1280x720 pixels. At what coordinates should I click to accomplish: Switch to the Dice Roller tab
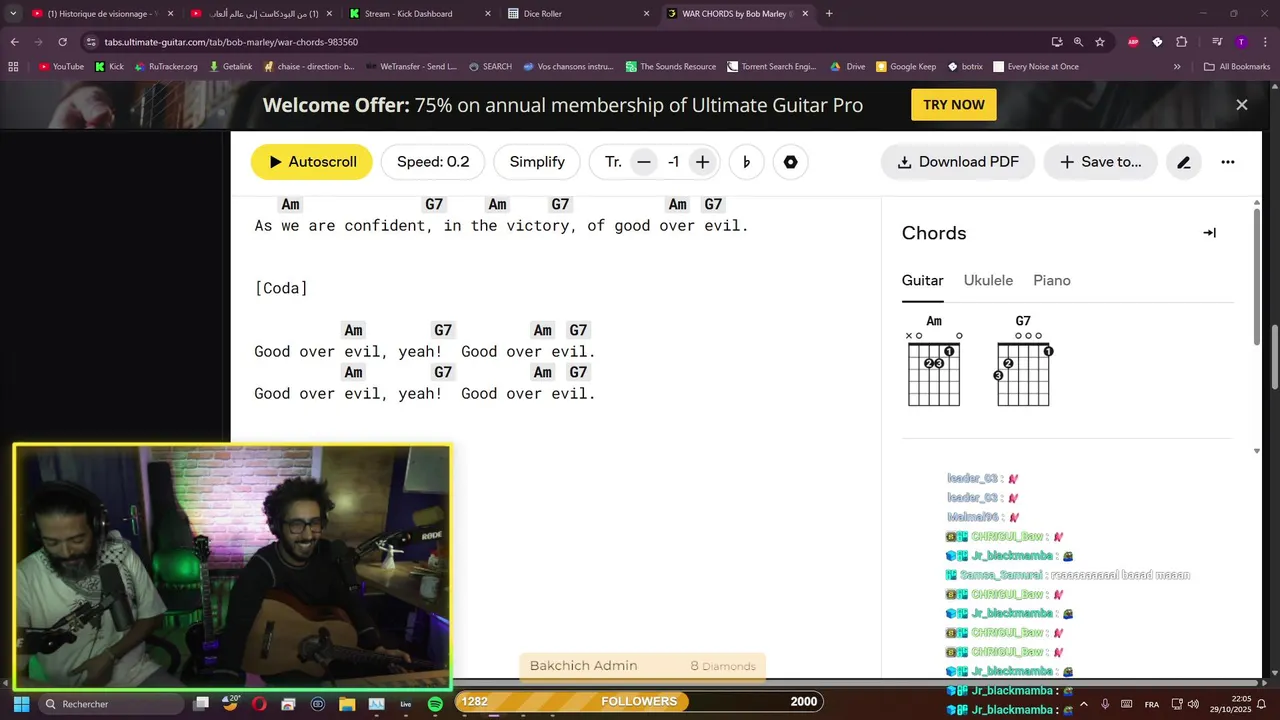[x=577, y=14]
